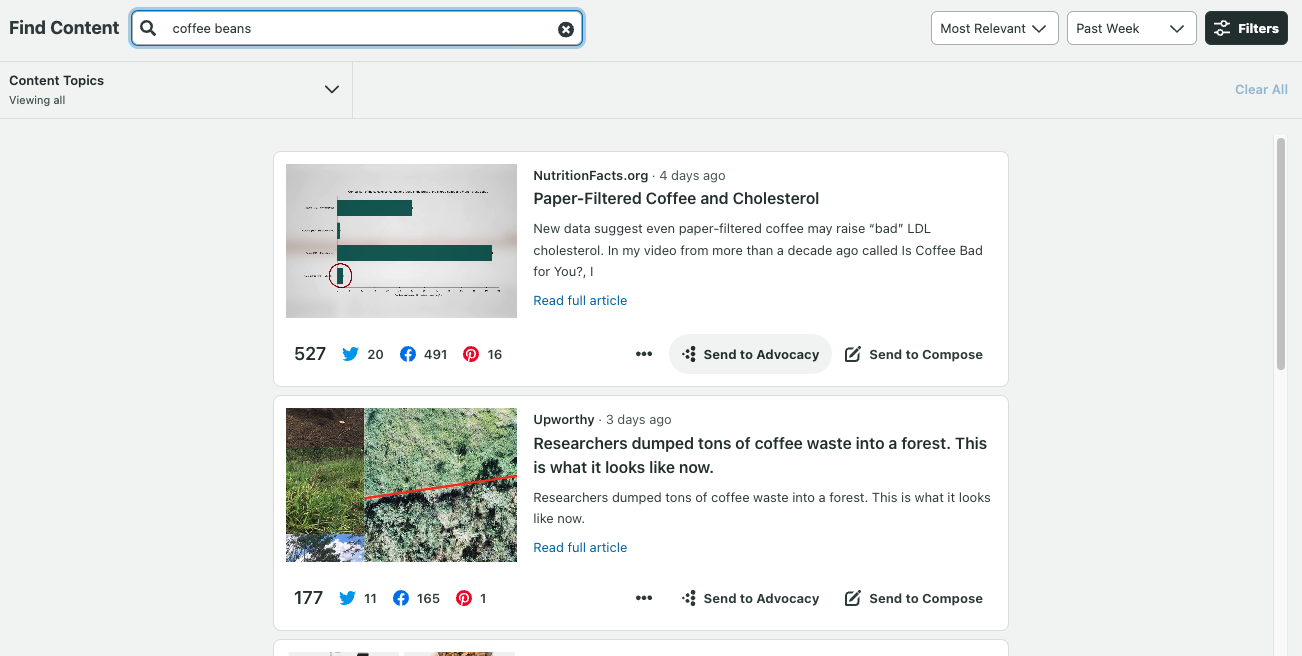
Task: Read full Upworthy coffee waste article
Action: pos(580,547)
